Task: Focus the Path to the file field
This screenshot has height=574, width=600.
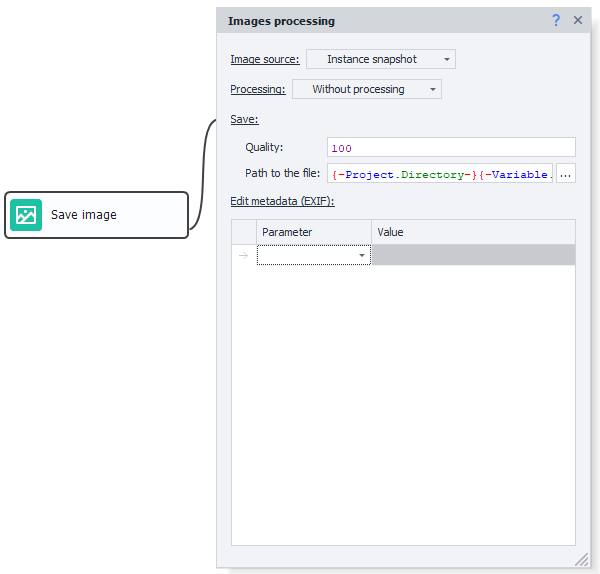Action: tap(440, 174)
